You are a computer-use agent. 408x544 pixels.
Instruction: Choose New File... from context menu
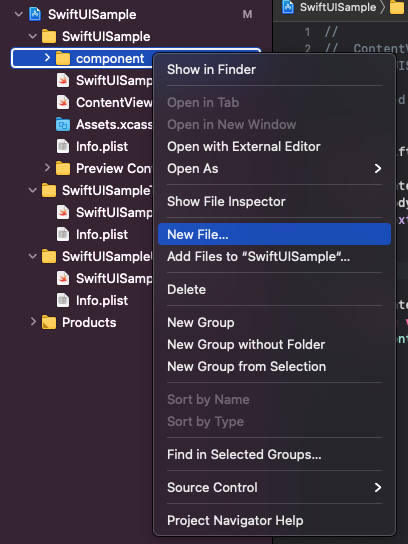click(274, 234)
